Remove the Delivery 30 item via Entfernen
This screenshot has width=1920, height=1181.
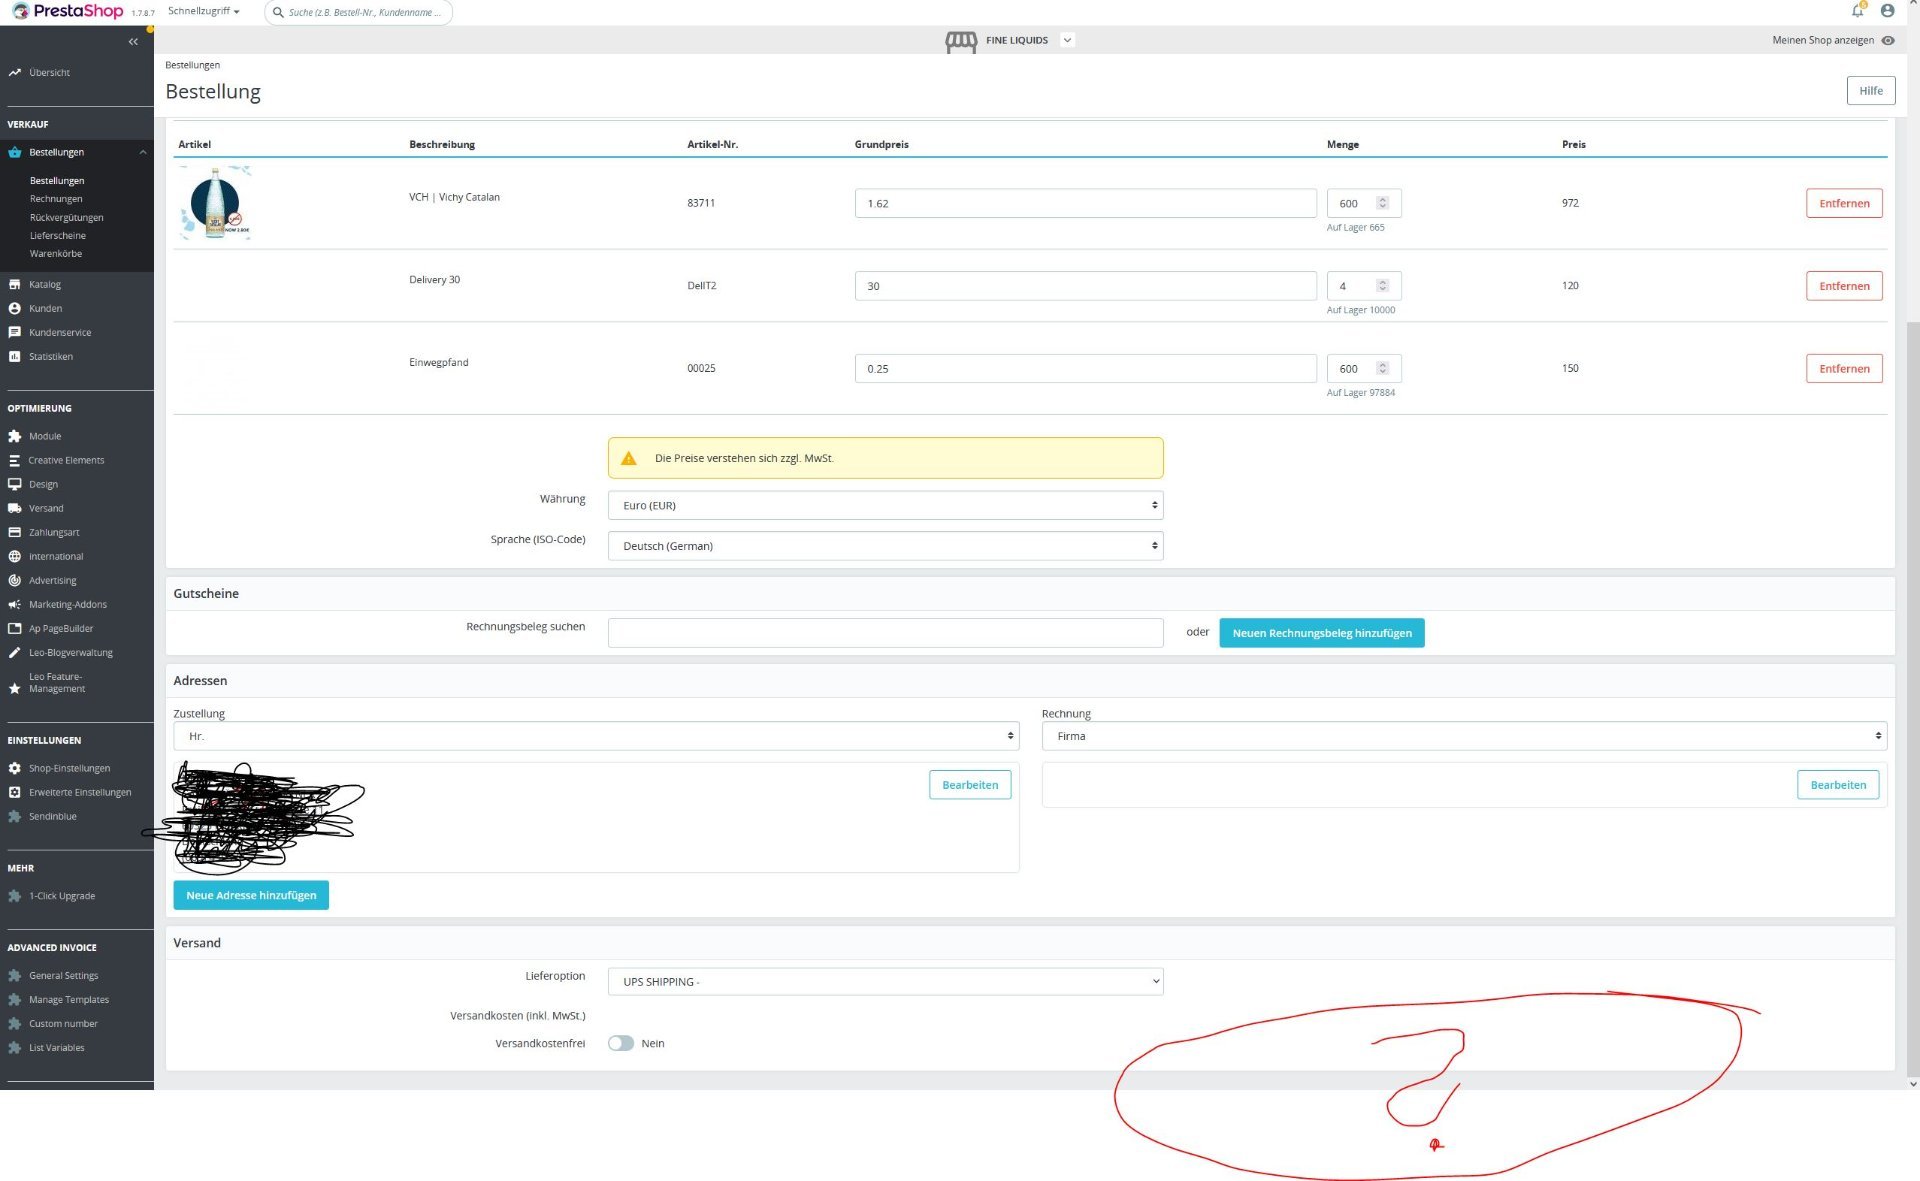tap(1843, 286)
